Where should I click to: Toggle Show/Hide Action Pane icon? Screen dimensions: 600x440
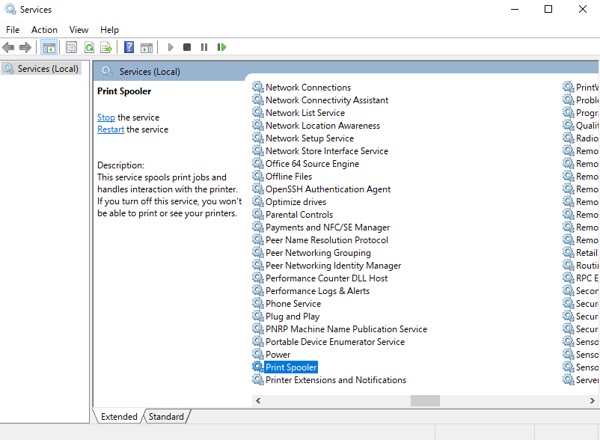[147, 47]
